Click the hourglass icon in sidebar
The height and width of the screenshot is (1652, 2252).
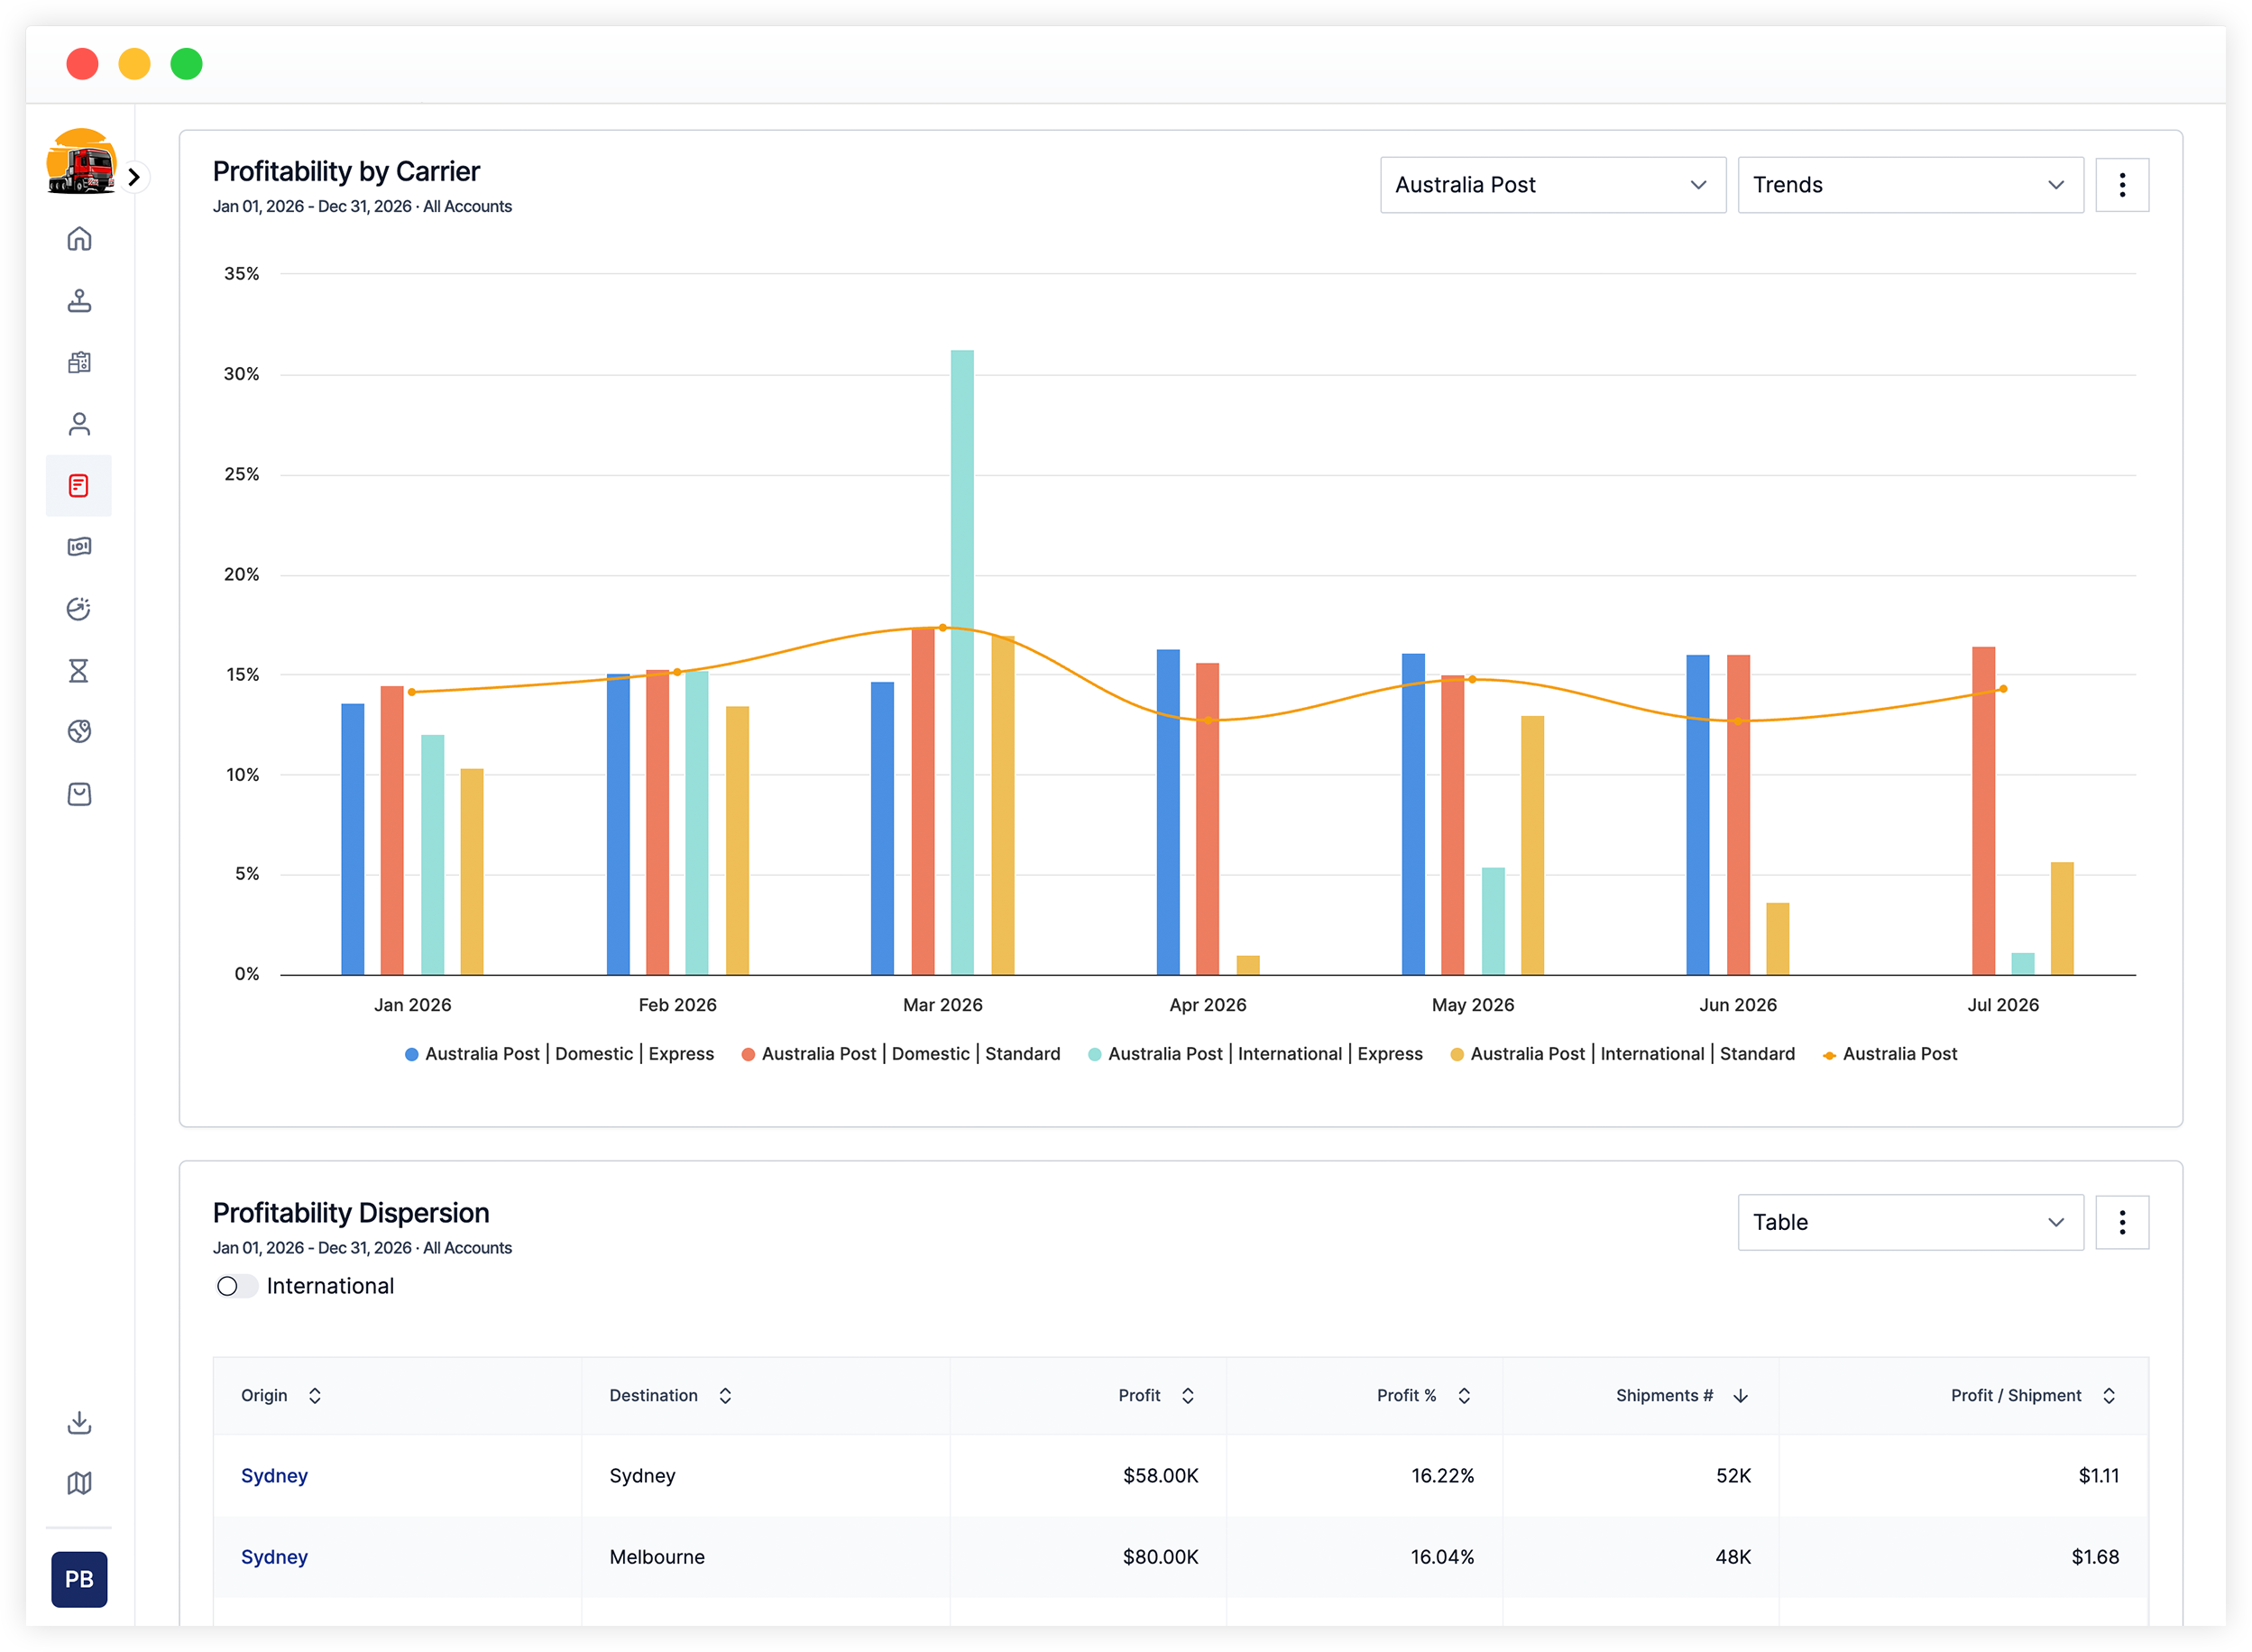coord(79,671)
